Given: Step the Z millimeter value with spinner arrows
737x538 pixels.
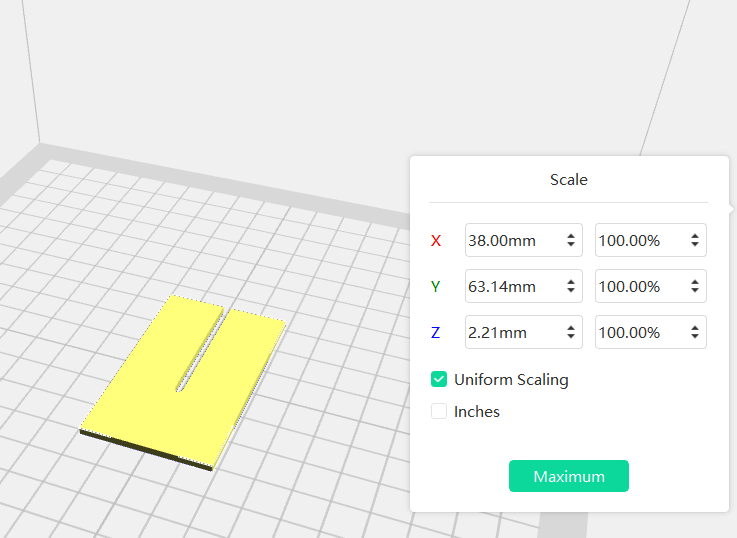Looking at the screenshot, I should click(x=571, y=332).
